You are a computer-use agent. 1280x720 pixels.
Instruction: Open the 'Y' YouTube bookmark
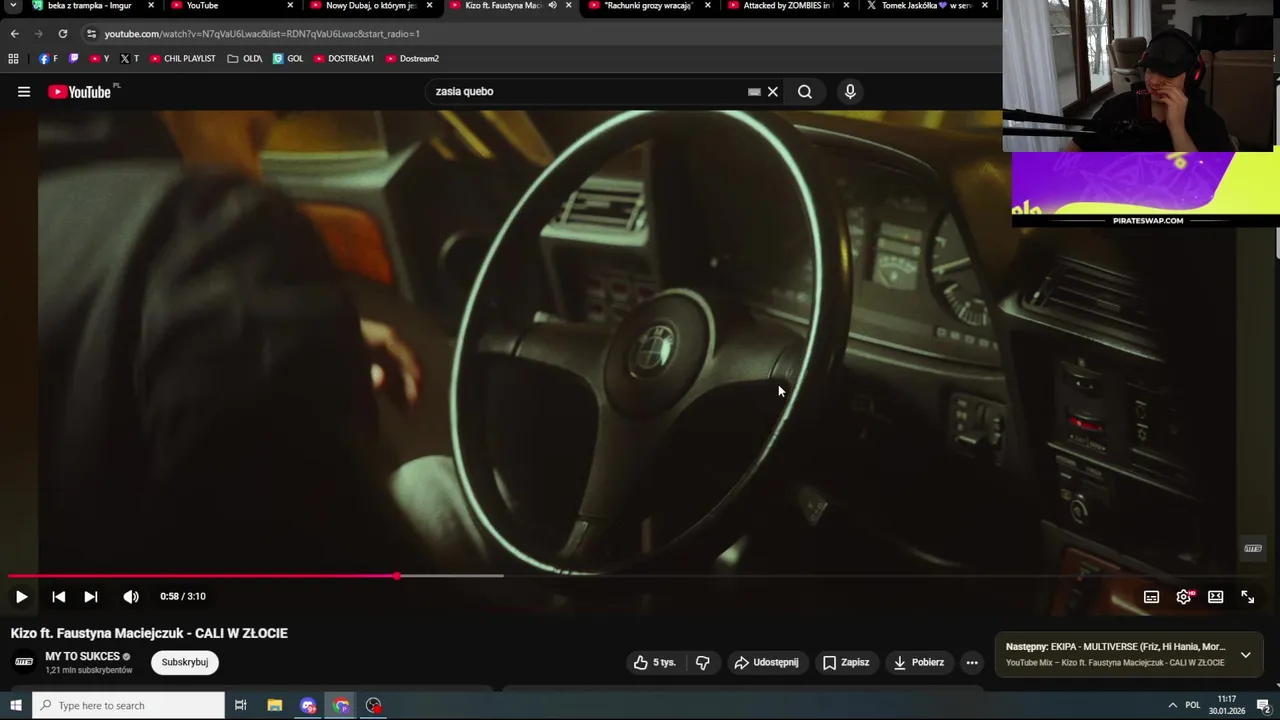coord(99,59)
